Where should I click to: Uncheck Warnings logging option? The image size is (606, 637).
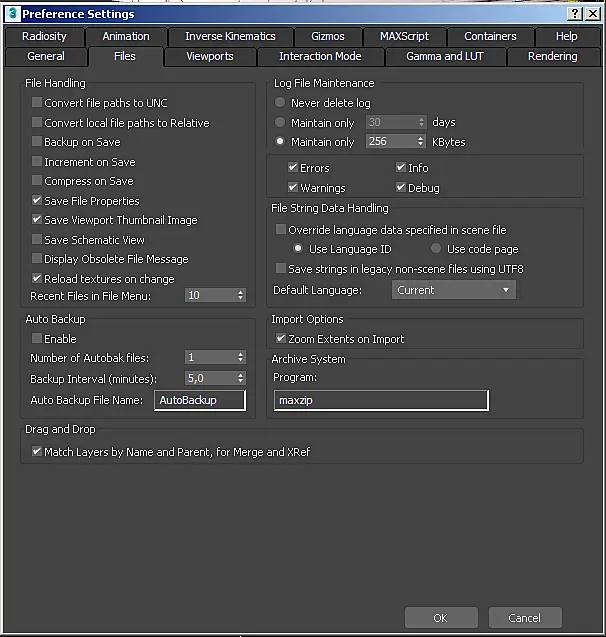[293, 187]
